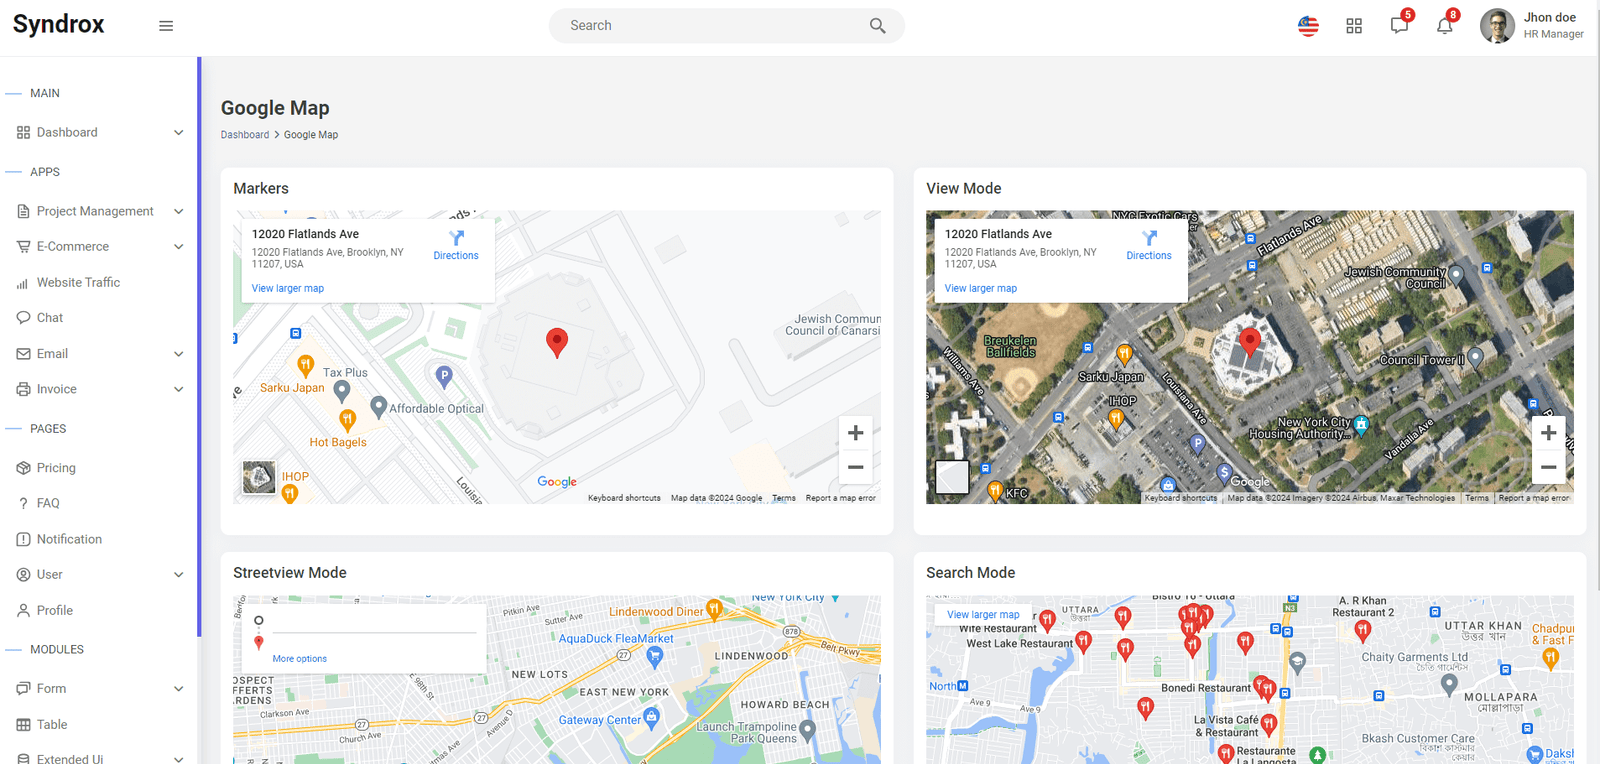Image resolution: width=1600 pixels, height=764 pixels.
Task: Zoom in on the View Mode map
Action: coord(1548,433)
